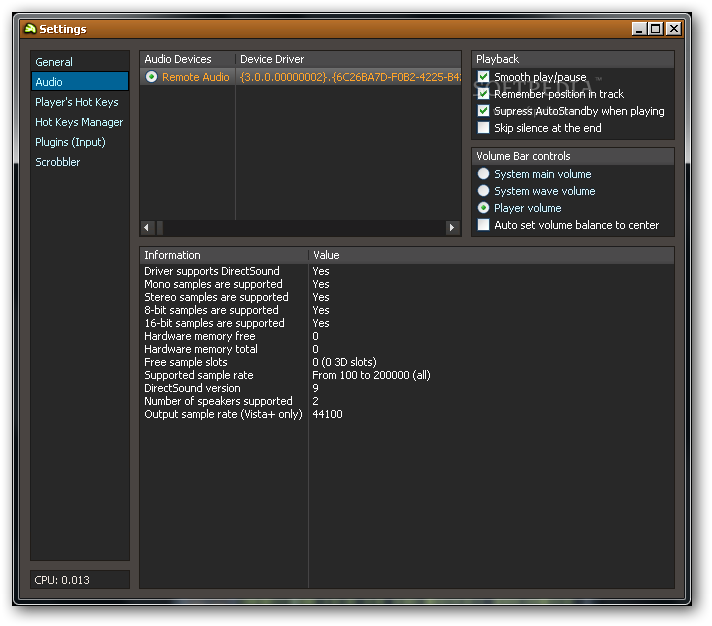This screenshot has height=626, width=712.
Task: Click the left scroll arrow of device list
Action: [x=147, y=227]
